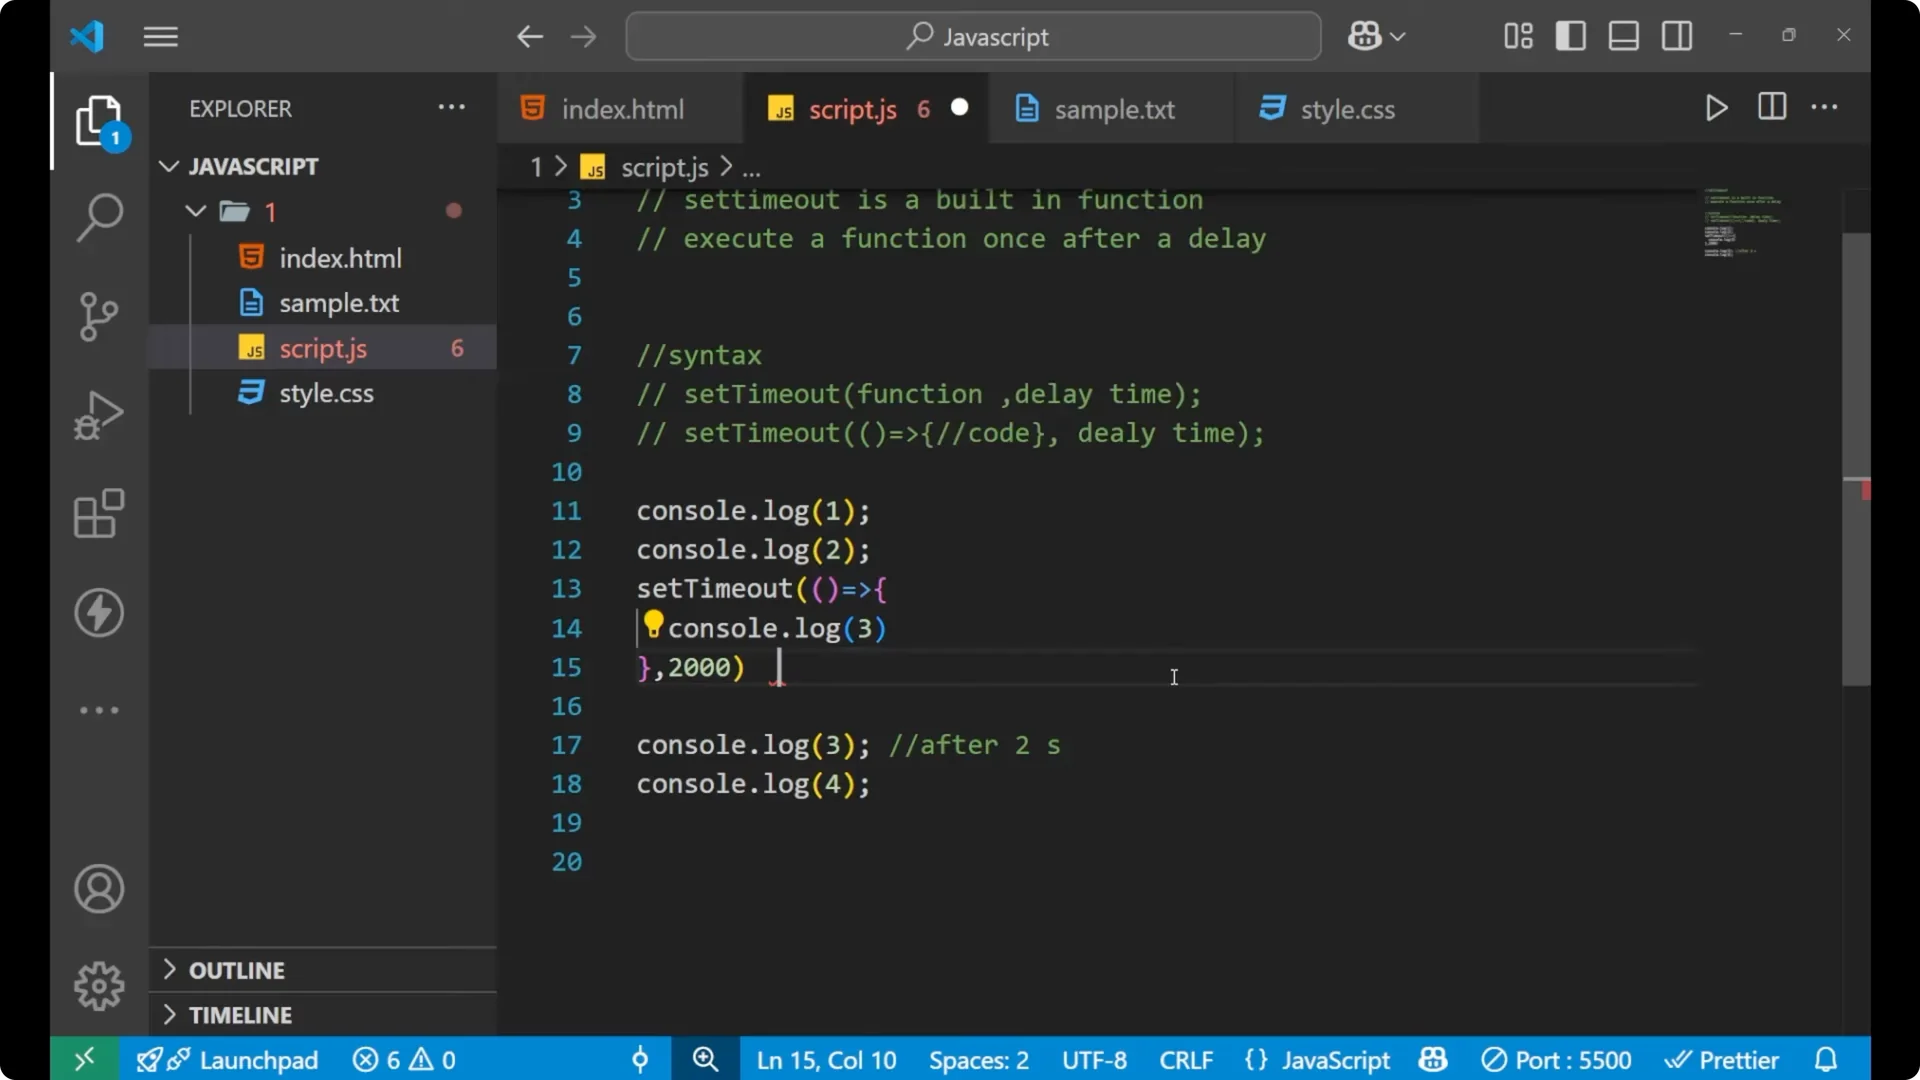Run the project with the play button
Image resolution: width=1920 pixels, height=1080 pixels.
[1716, 108]
